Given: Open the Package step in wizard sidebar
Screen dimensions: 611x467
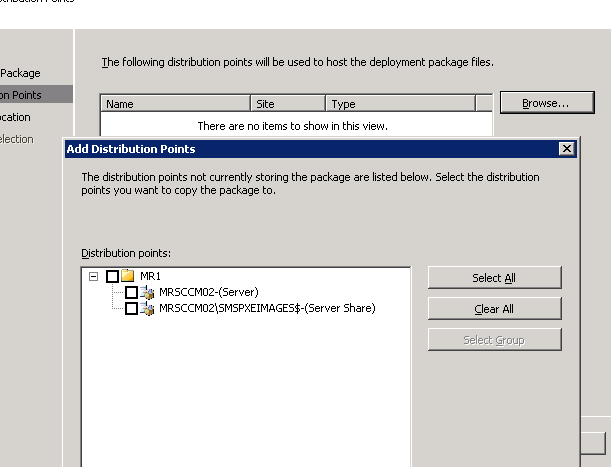Looking at the screenshot, I should click(20, 73).
